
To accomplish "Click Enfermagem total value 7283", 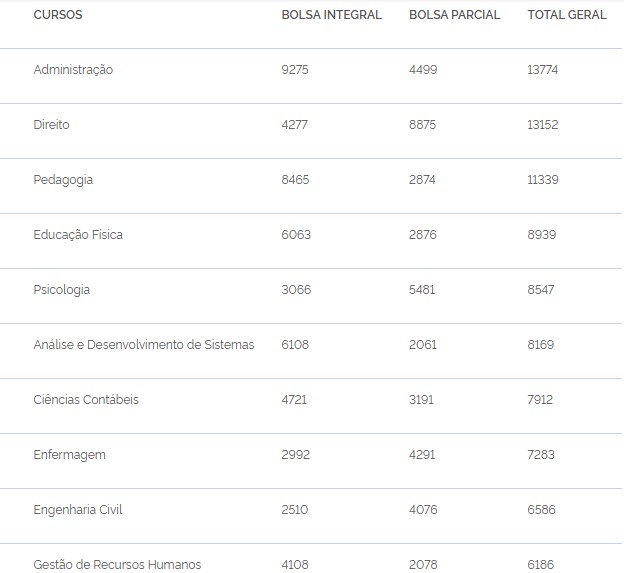I will pos(544,455).
